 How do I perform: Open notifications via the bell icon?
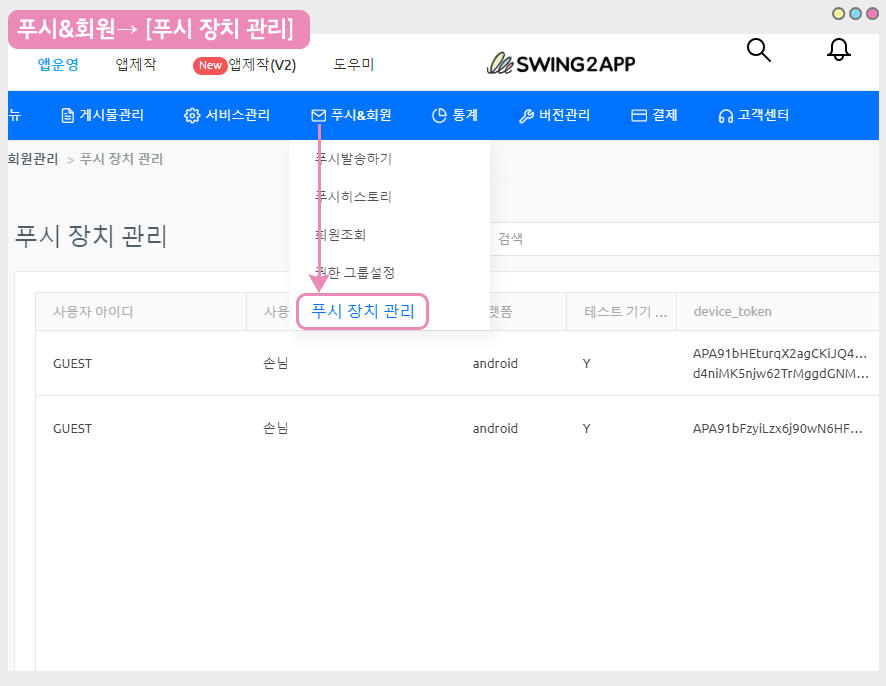(x=839, y=50)
